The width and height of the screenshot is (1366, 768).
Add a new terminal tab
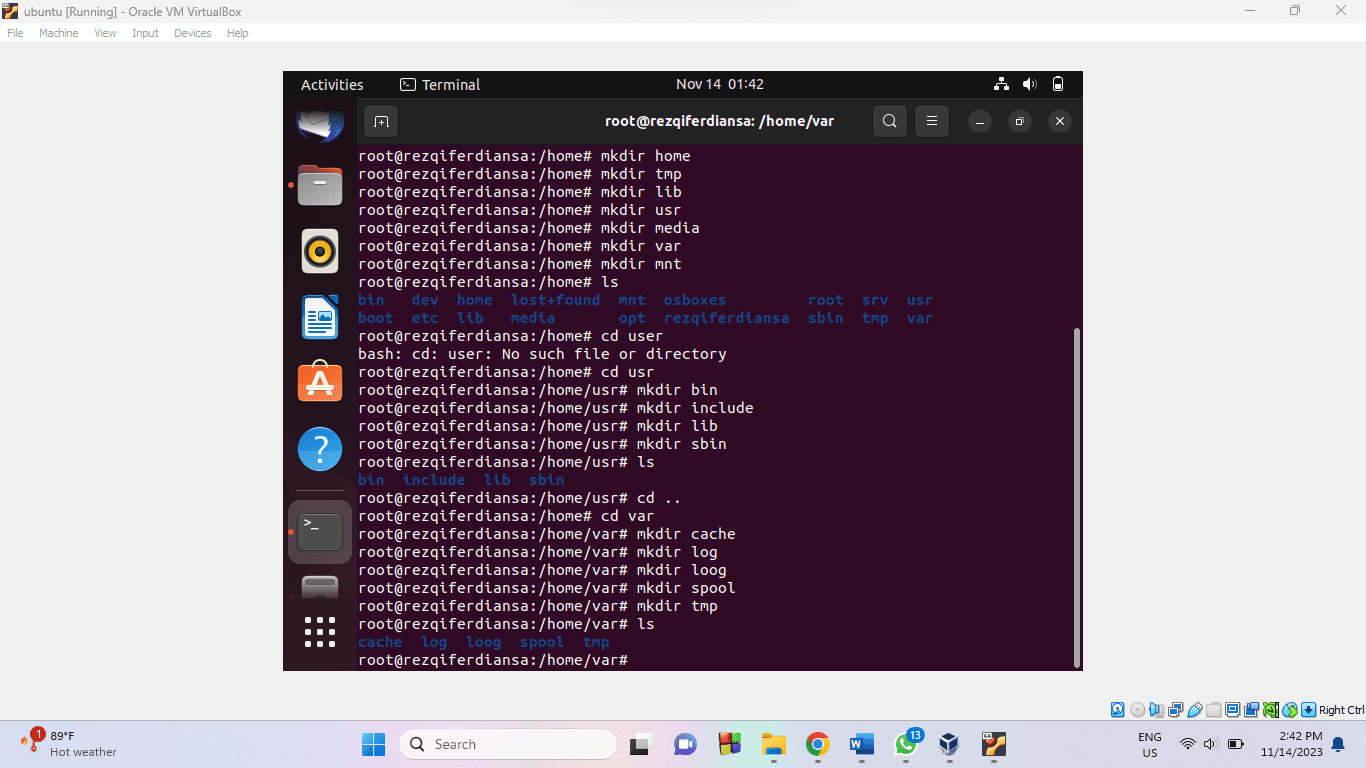point(381,121)
